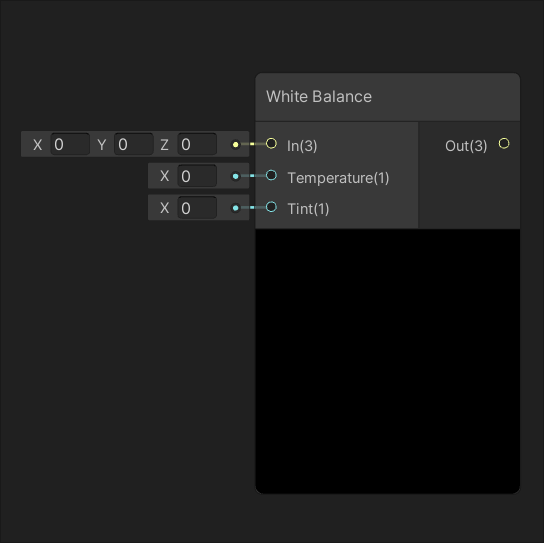Click the Tint(1) port label
Screen dimensions: 544x543
(x=308, y=209)
